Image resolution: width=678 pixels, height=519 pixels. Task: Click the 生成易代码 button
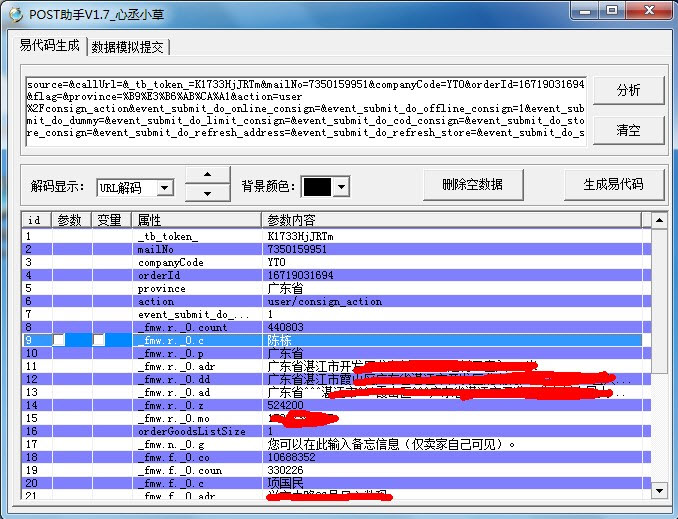click(614, 185)
